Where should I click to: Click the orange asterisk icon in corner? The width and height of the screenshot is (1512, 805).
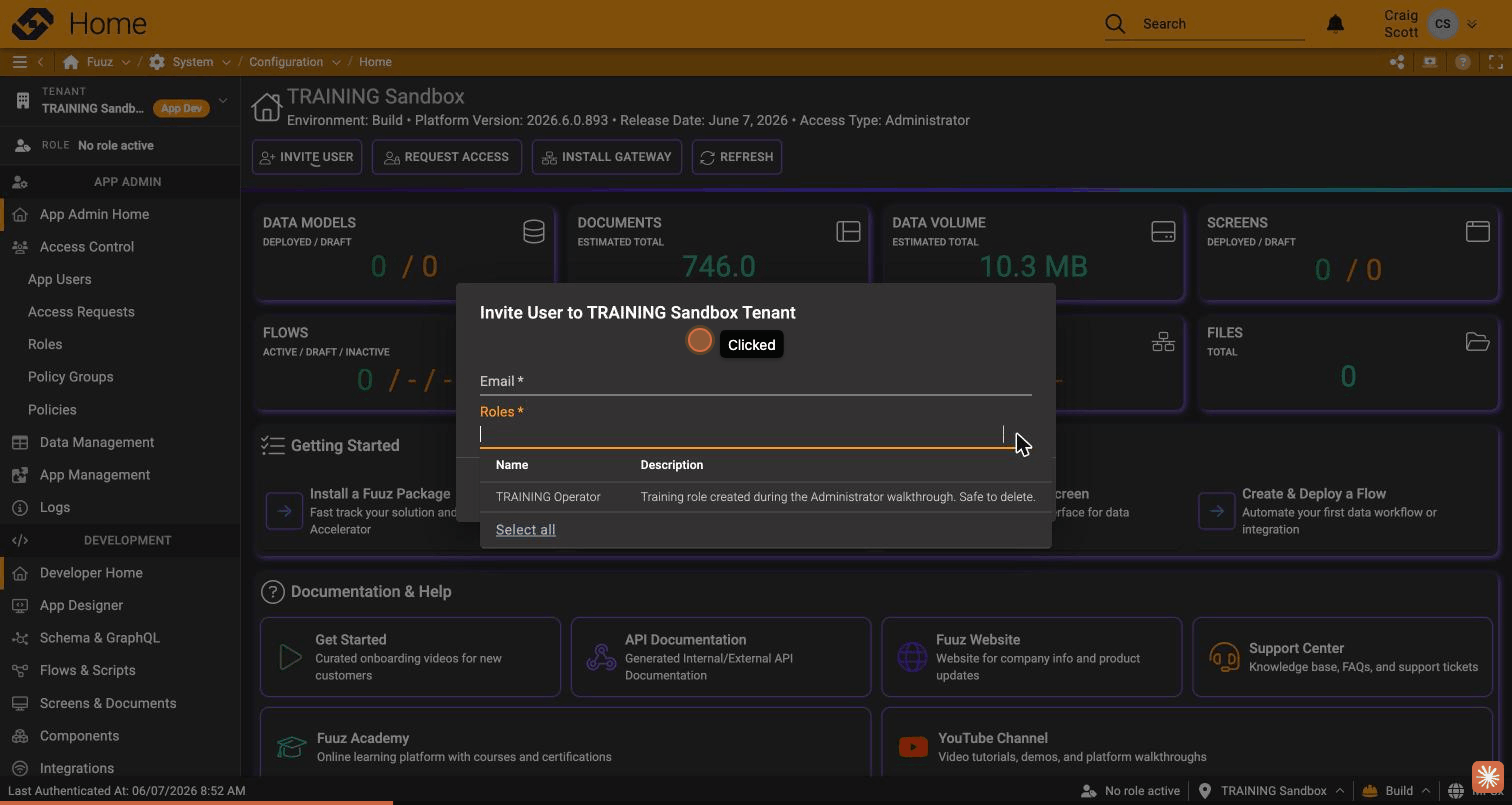[1487, 776]
